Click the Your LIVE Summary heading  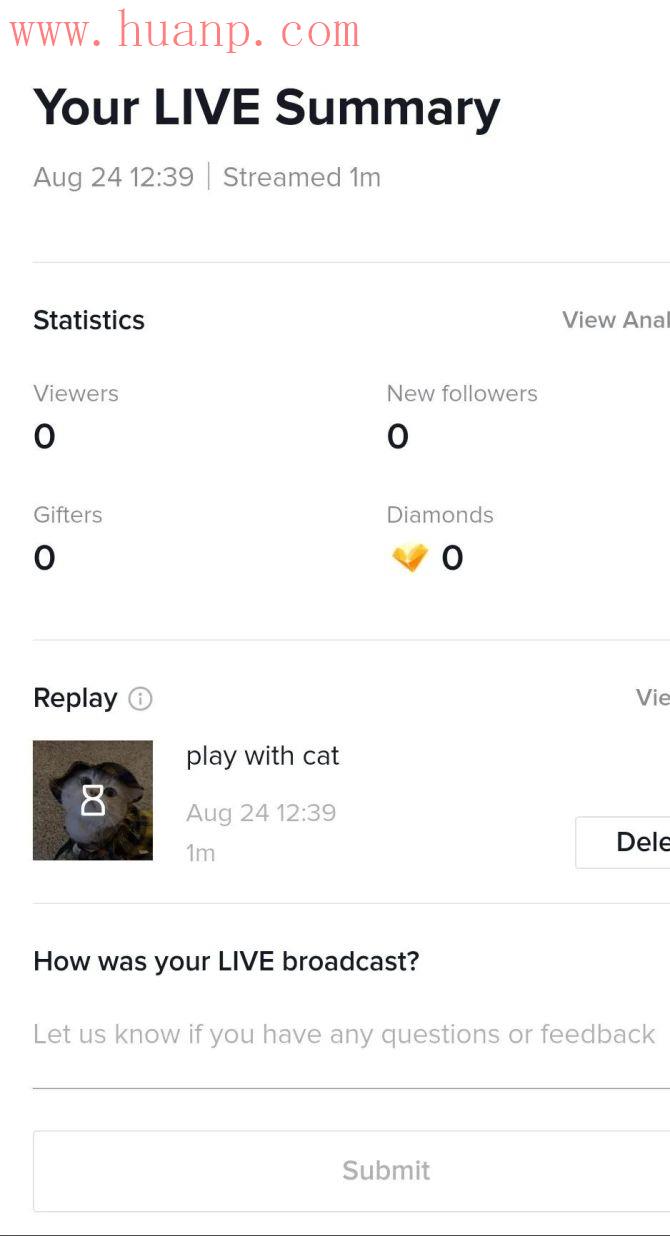267,108
